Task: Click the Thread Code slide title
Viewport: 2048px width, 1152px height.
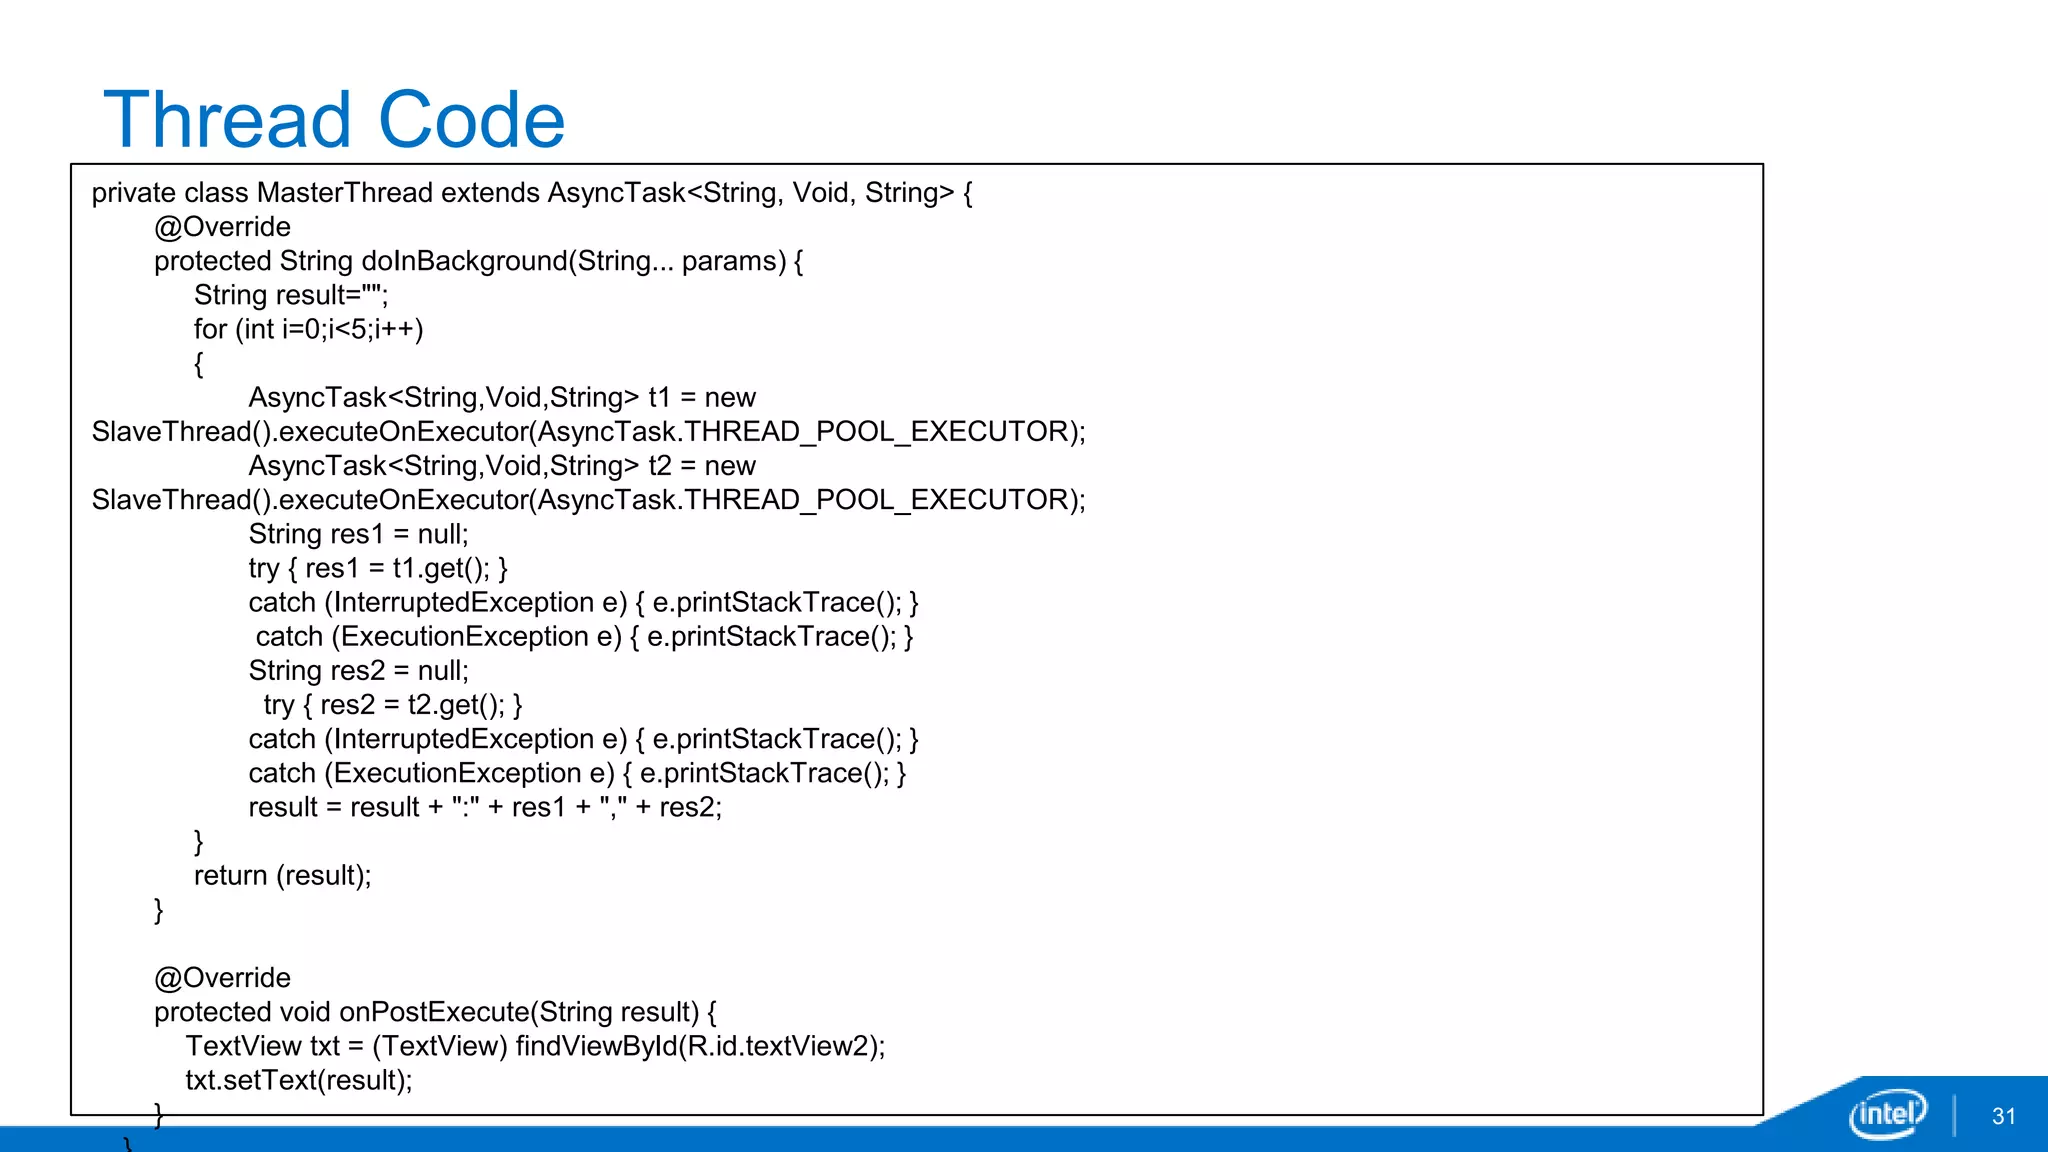Action: click(x=334, y=120)
